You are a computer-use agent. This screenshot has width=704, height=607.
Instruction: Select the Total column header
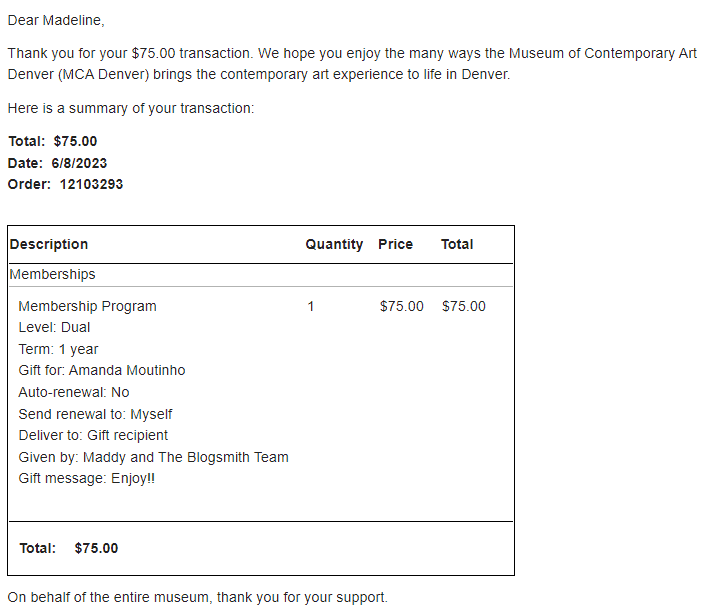tap(457, 244)
